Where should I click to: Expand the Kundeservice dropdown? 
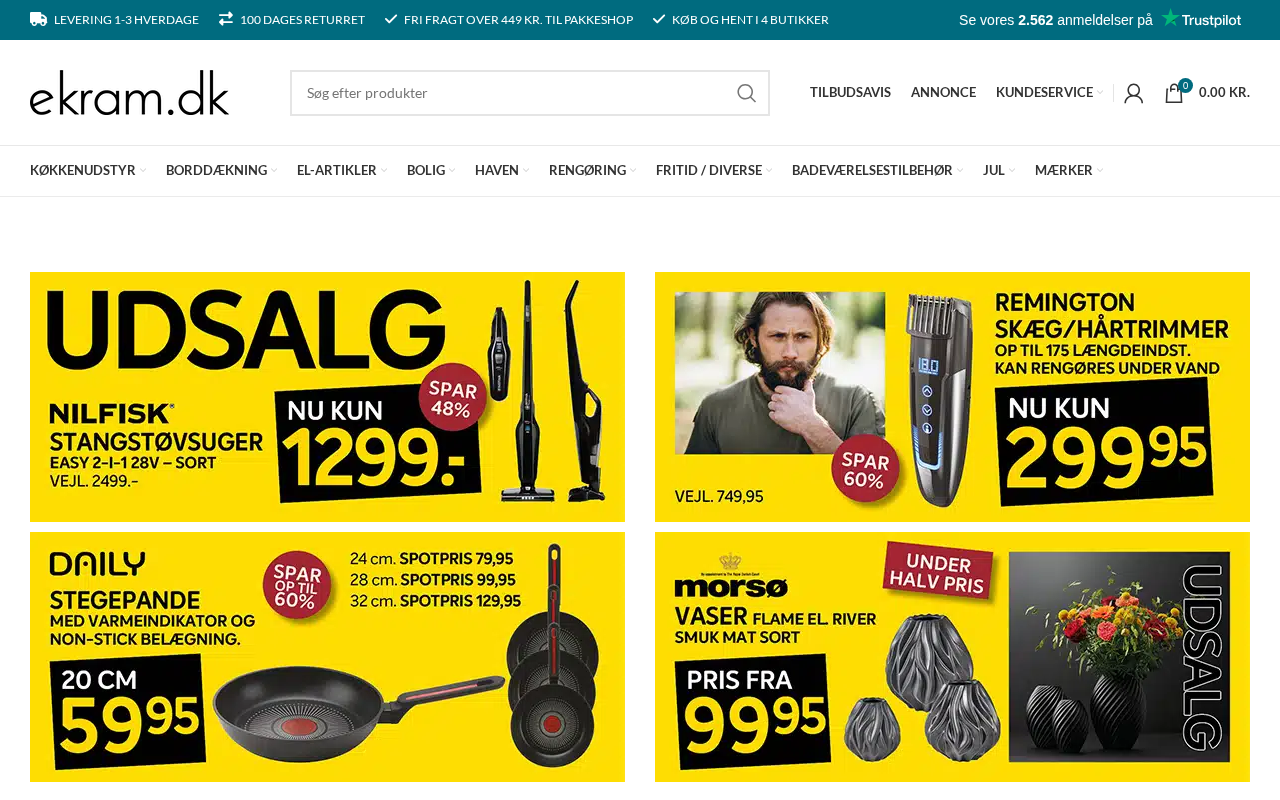[1049, 92]
